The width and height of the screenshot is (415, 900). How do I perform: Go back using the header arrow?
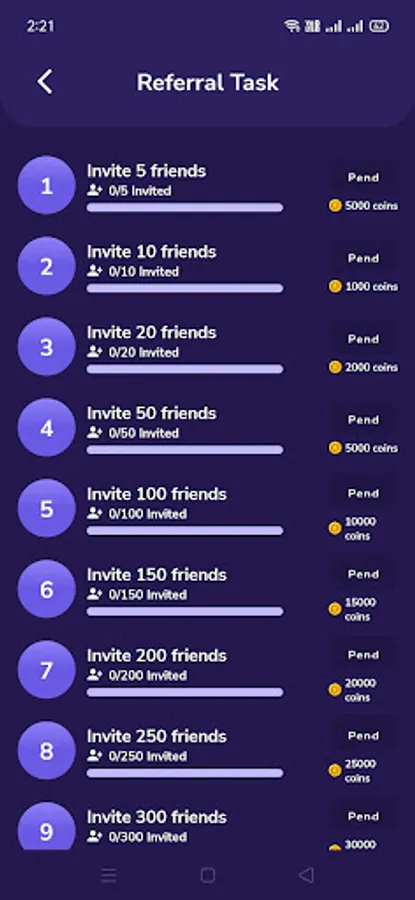tap(45, 82)
